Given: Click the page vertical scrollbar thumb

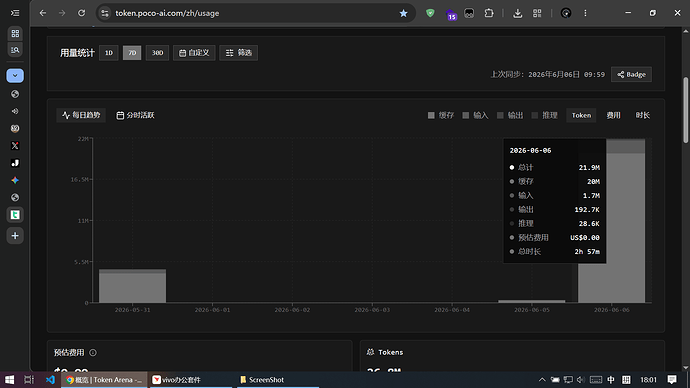Looking at the screenshot, I should [x=686, y=110].
